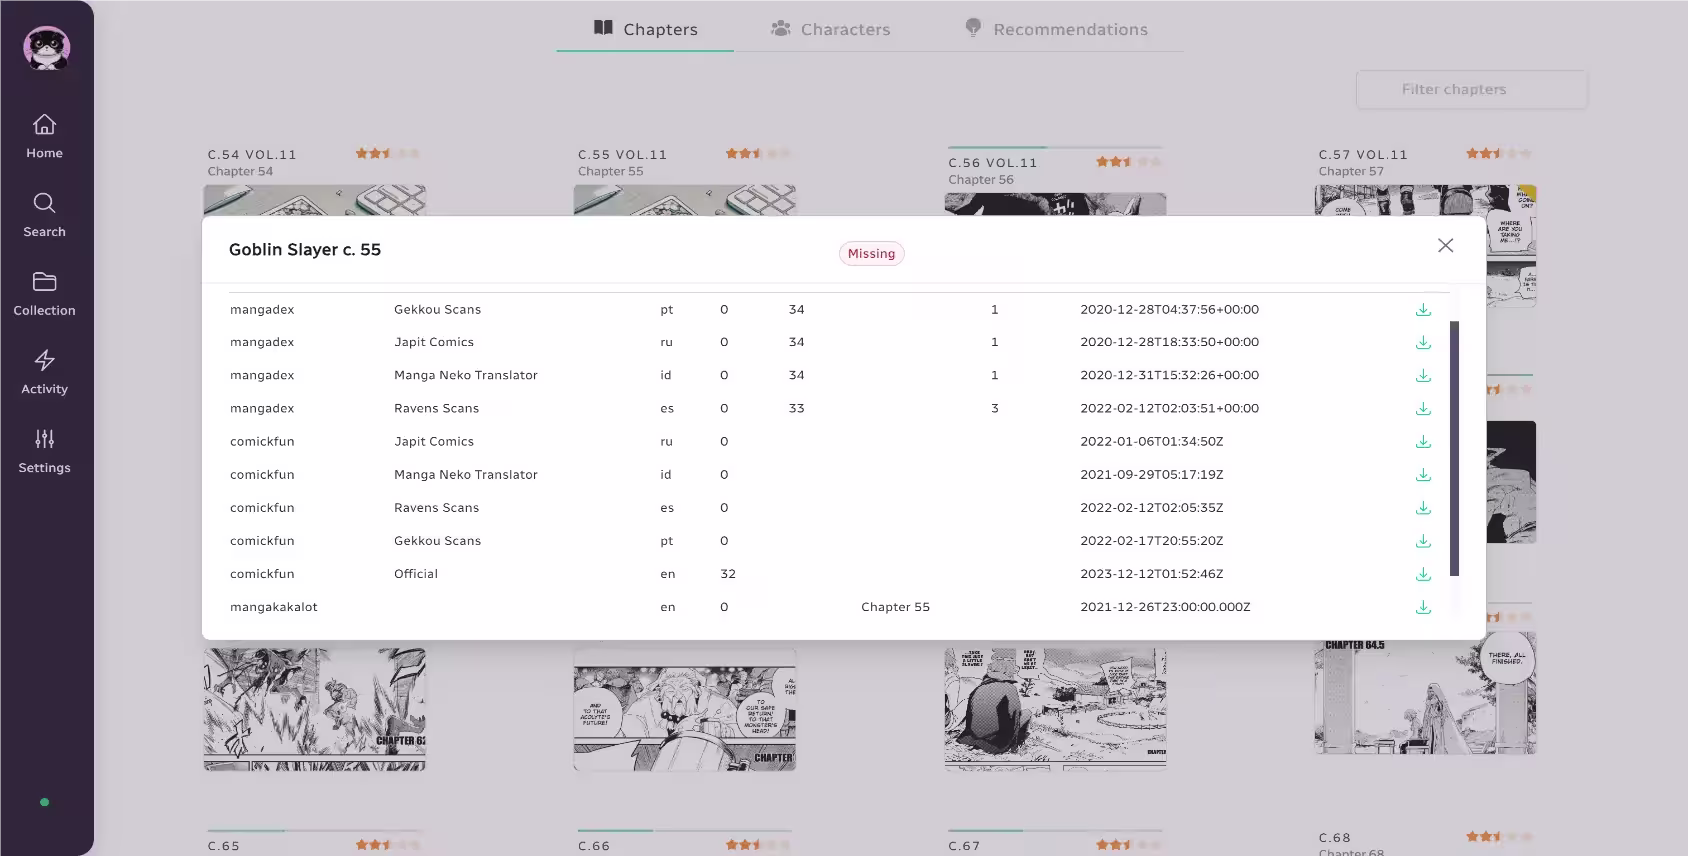Open the Search page from sidebar
This screenshot has width=1688, height=856.
[x=44, y=216]
